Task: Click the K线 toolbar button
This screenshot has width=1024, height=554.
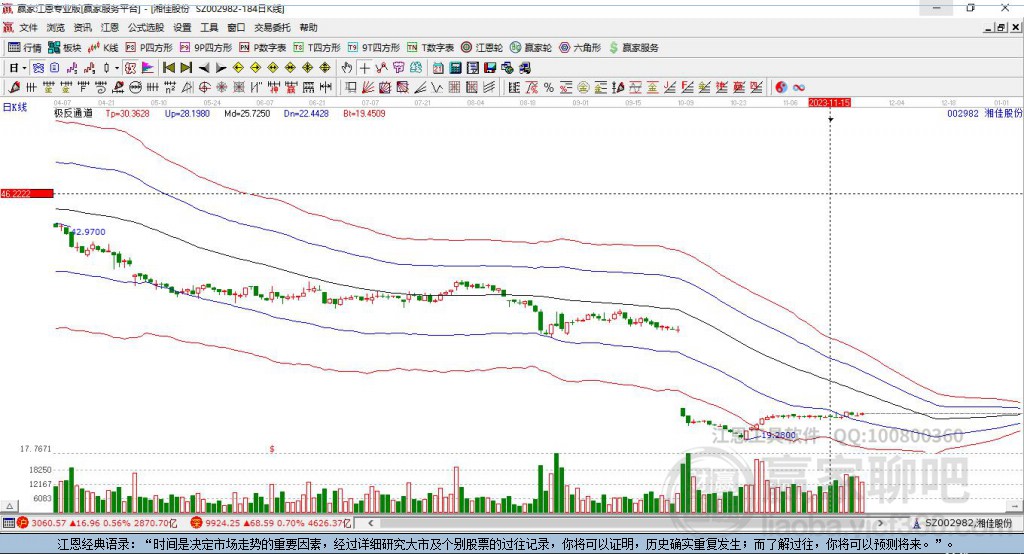Action: pos(103,48)
